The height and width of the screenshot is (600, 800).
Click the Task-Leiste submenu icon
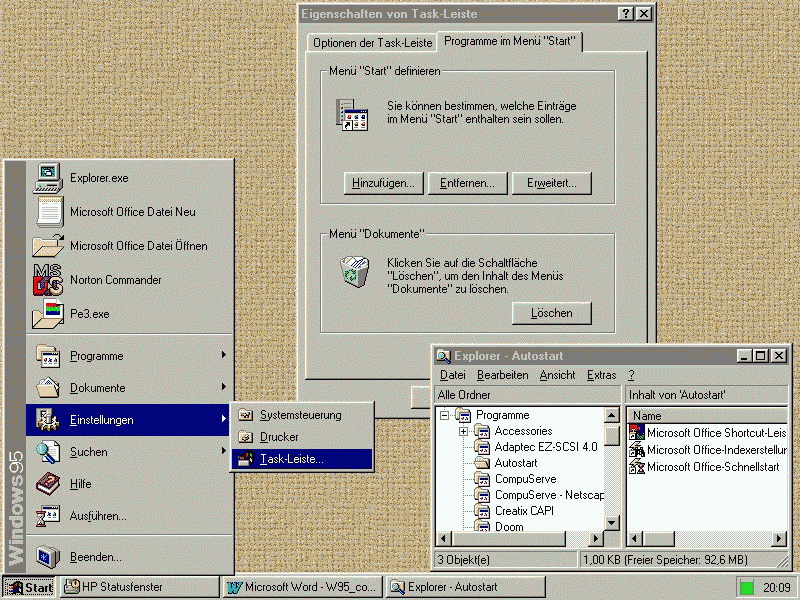click(246, 459)
